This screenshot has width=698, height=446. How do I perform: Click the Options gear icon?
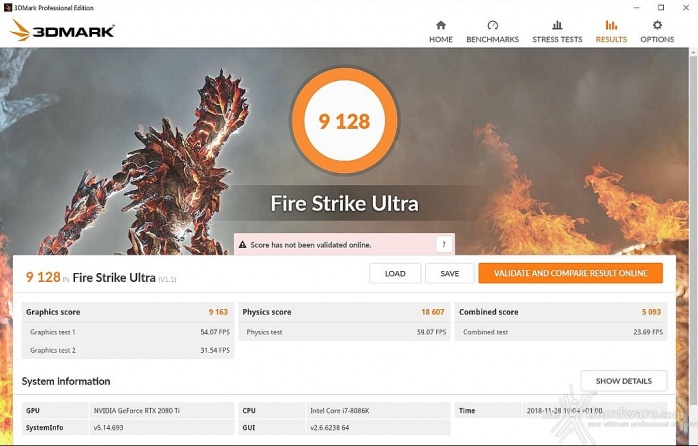657,25
